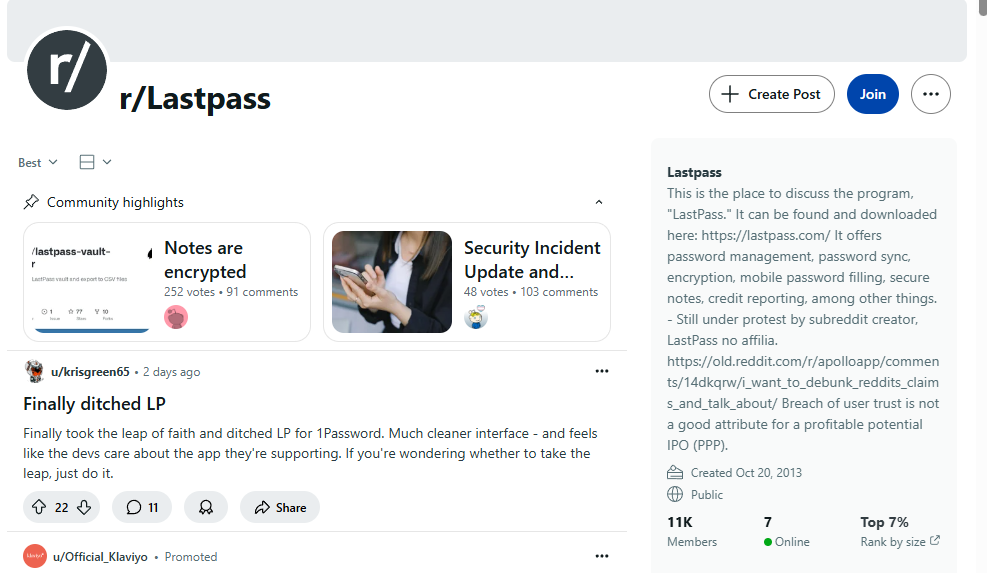987x573 pixels.
Task: Open the promoted Klaviyo post overflow menu
Action: pyautogui.click(x=602, y=556)
